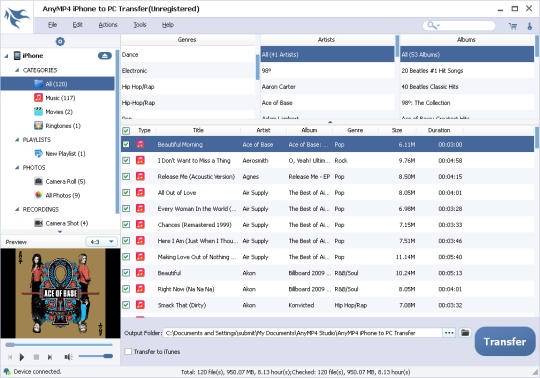This screenshot has height=378, width=540.
Task: Skip to next track in preview
Action: pyautogui.click(x=50, y=357)
